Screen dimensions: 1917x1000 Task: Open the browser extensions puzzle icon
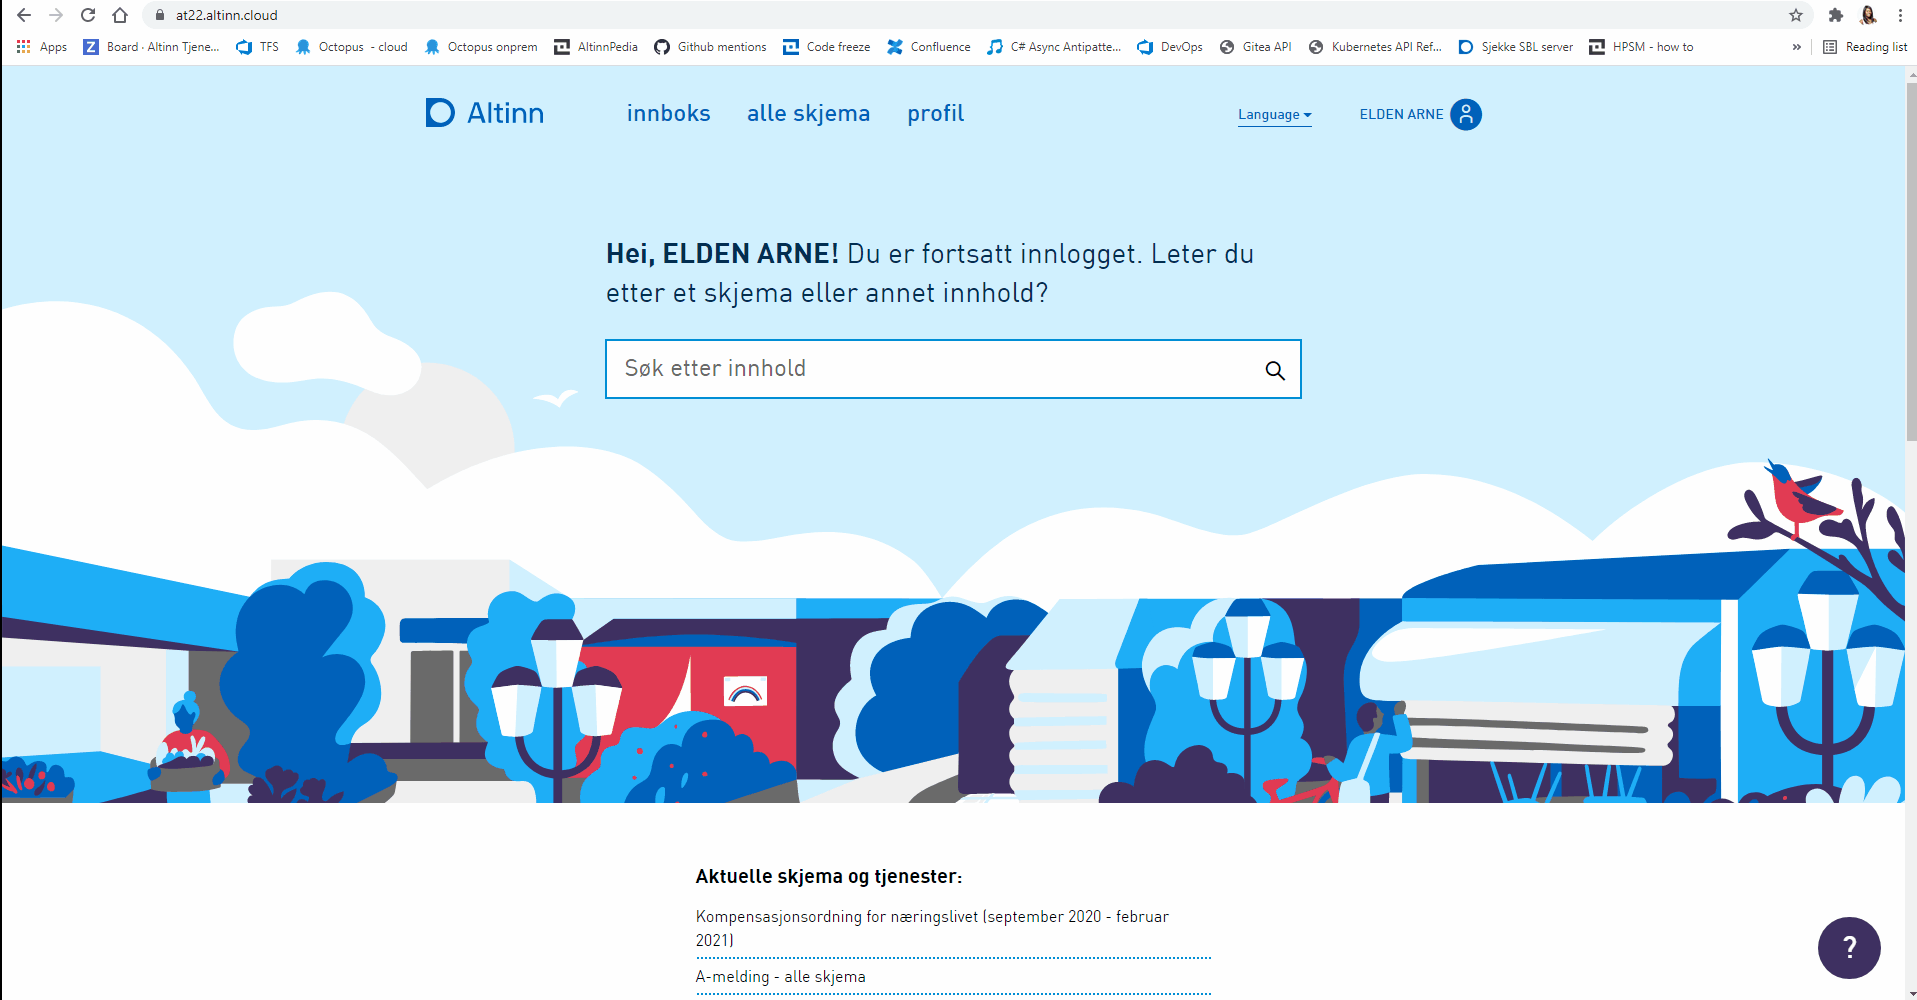(1835, 15)
